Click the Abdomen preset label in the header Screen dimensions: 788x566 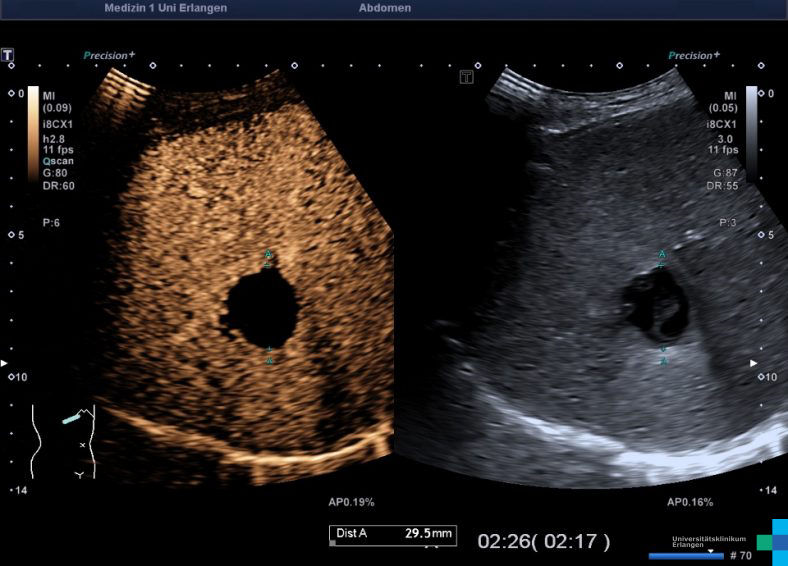[x=384, y=8]
